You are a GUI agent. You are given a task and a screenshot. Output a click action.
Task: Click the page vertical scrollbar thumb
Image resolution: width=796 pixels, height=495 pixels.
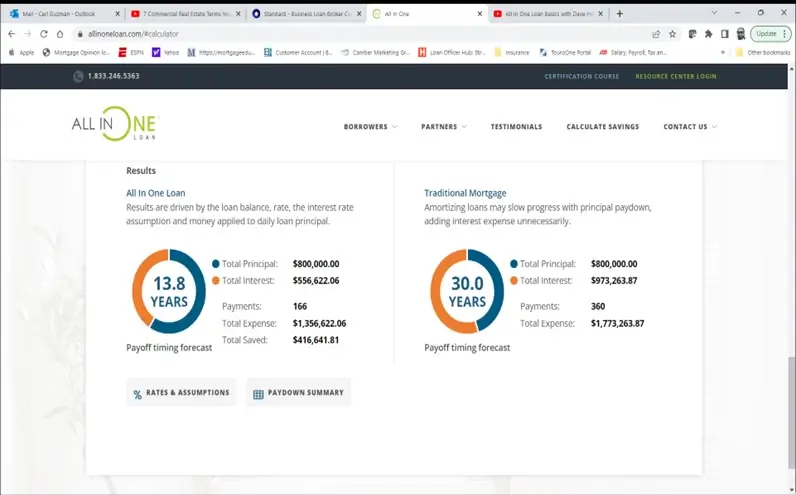[791, 412]
